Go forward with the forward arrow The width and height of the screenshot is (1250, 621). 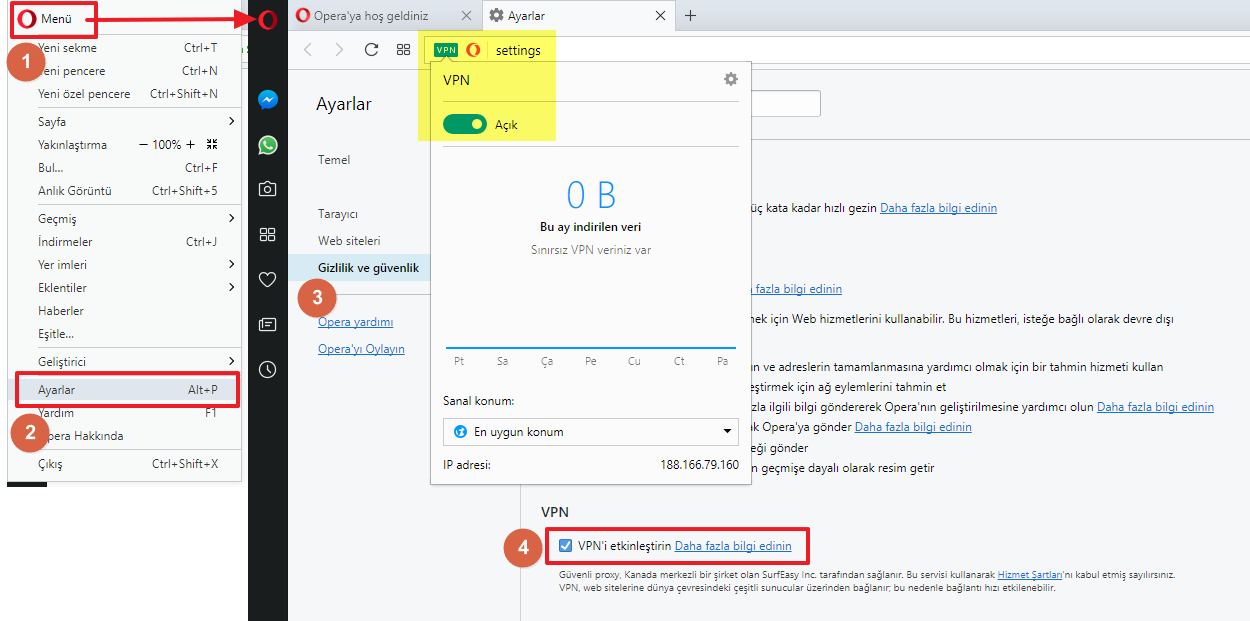click(339, 50)
